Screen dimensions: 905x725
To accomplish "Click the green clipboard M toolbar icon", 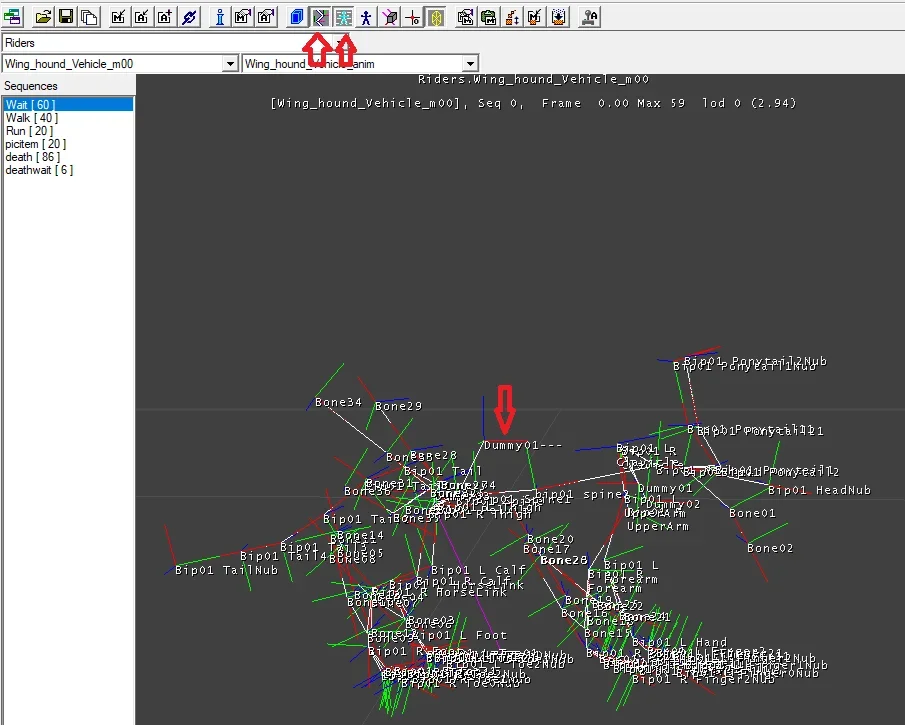I will click(488, 17).
